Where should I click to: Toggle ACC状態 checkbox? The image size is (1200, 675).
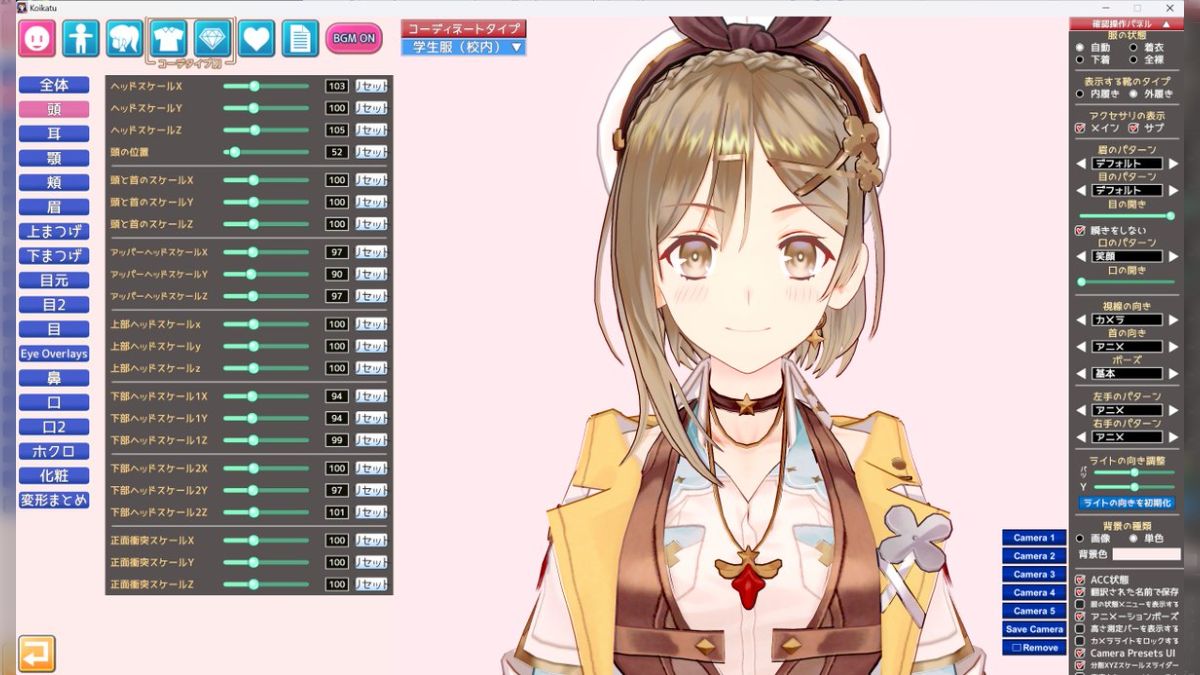(1080, 580)
